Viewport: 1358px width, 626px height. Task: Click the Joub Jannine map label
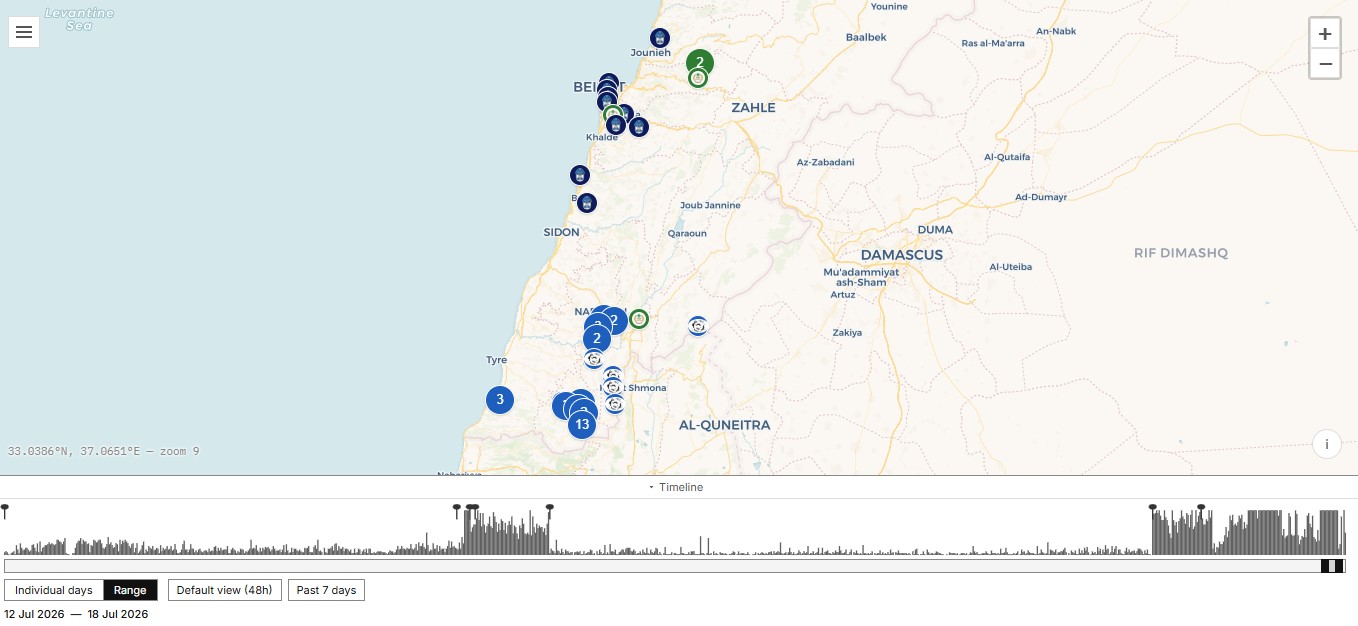pyautogui.click(x=711, y=205)
